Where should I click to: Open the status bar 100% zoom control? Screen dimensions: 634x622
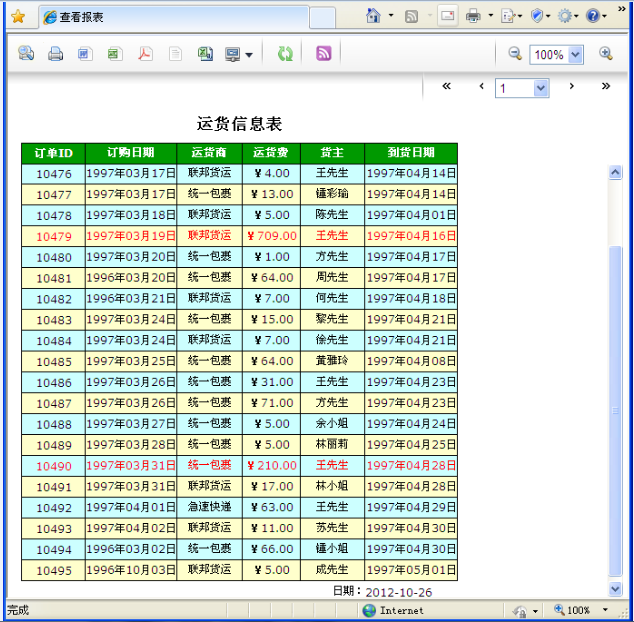tap(581, 610)
